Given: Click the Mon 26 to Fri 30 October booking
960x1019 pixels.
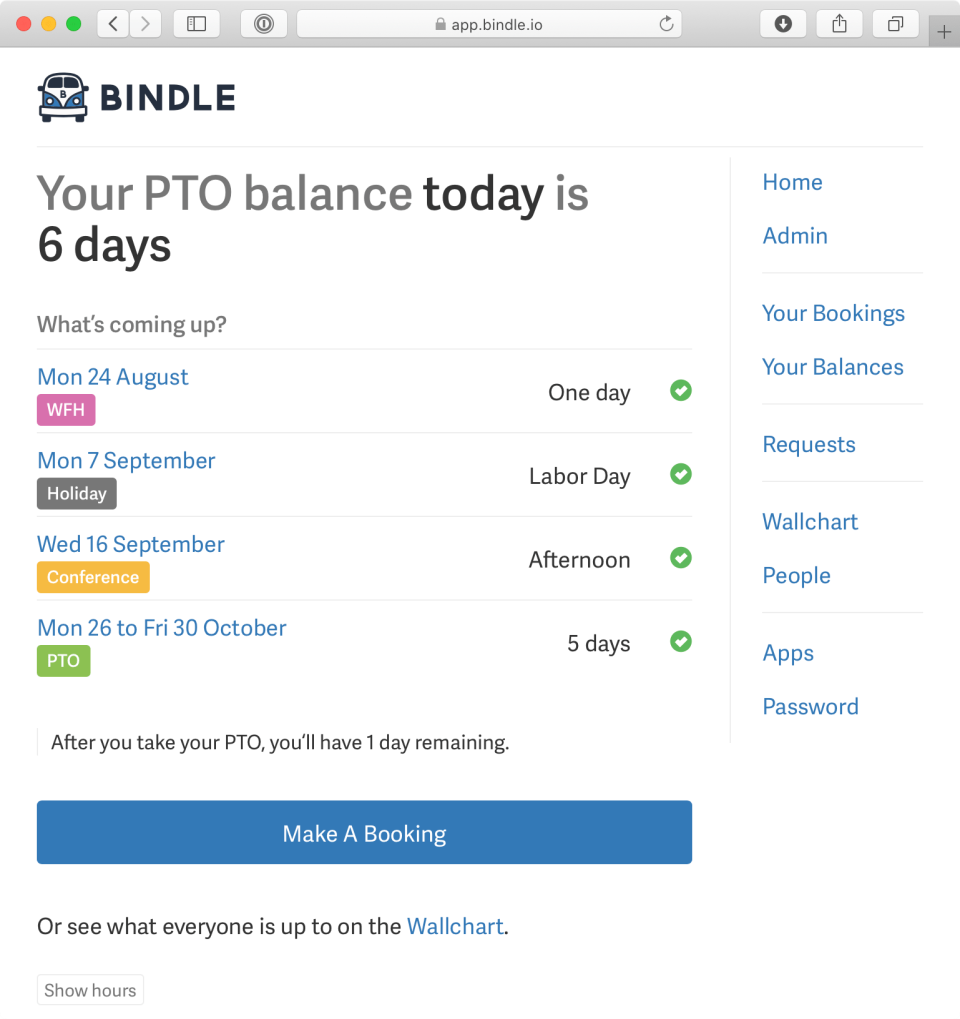Looking at the screenshot, I should click(161, 628).
